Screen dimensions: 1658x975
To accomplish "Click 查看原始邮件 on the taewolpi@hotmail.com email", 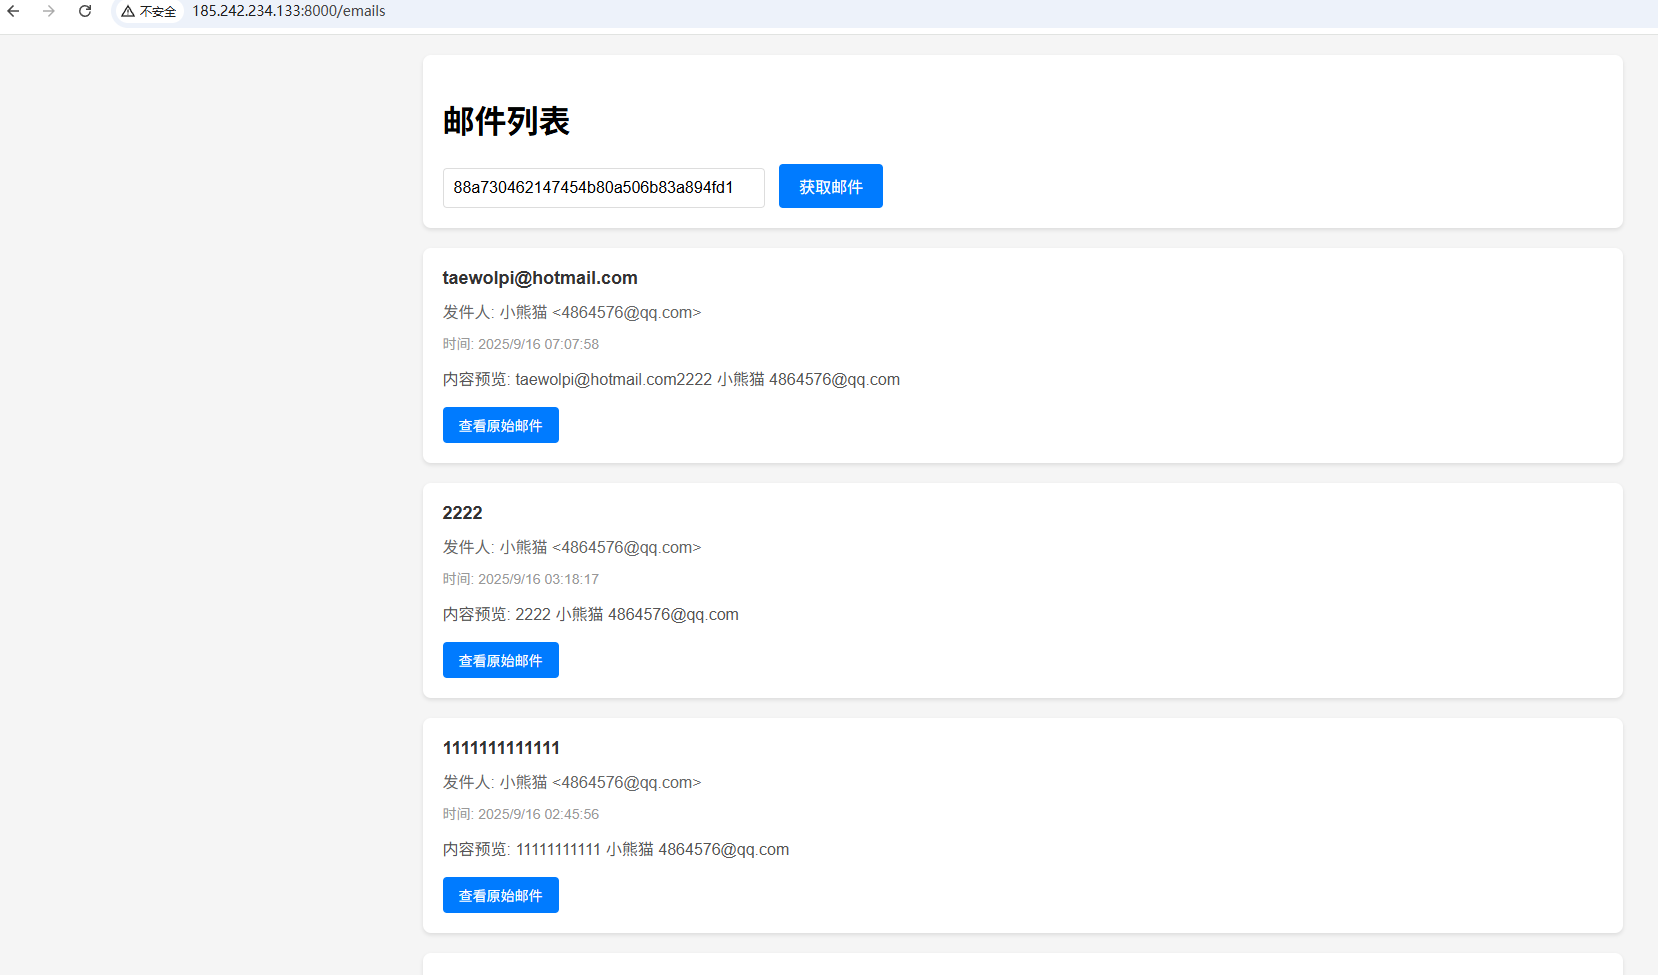I will click(500, 425).
